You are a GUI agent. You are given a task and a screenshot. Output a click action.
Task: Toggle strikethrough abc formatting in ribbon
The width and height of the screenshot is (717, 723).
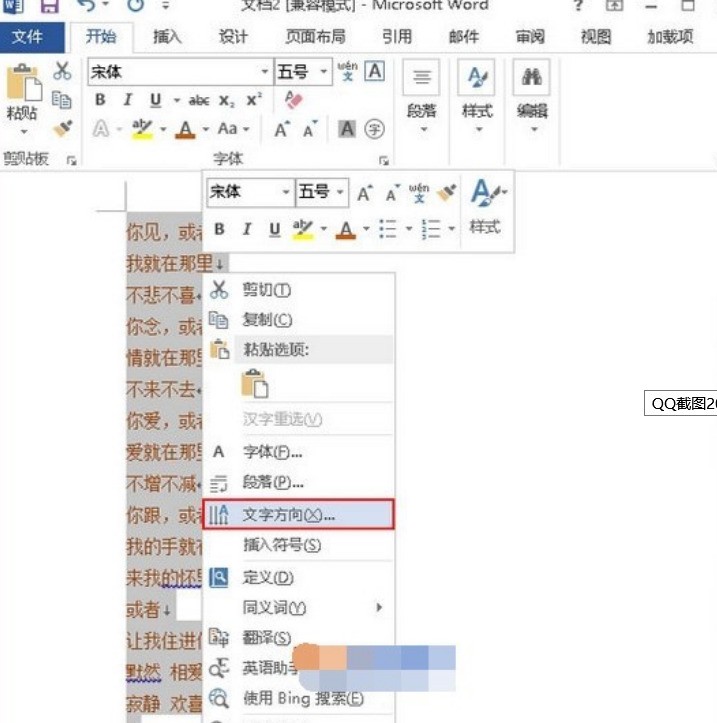(x=199, y=100)
